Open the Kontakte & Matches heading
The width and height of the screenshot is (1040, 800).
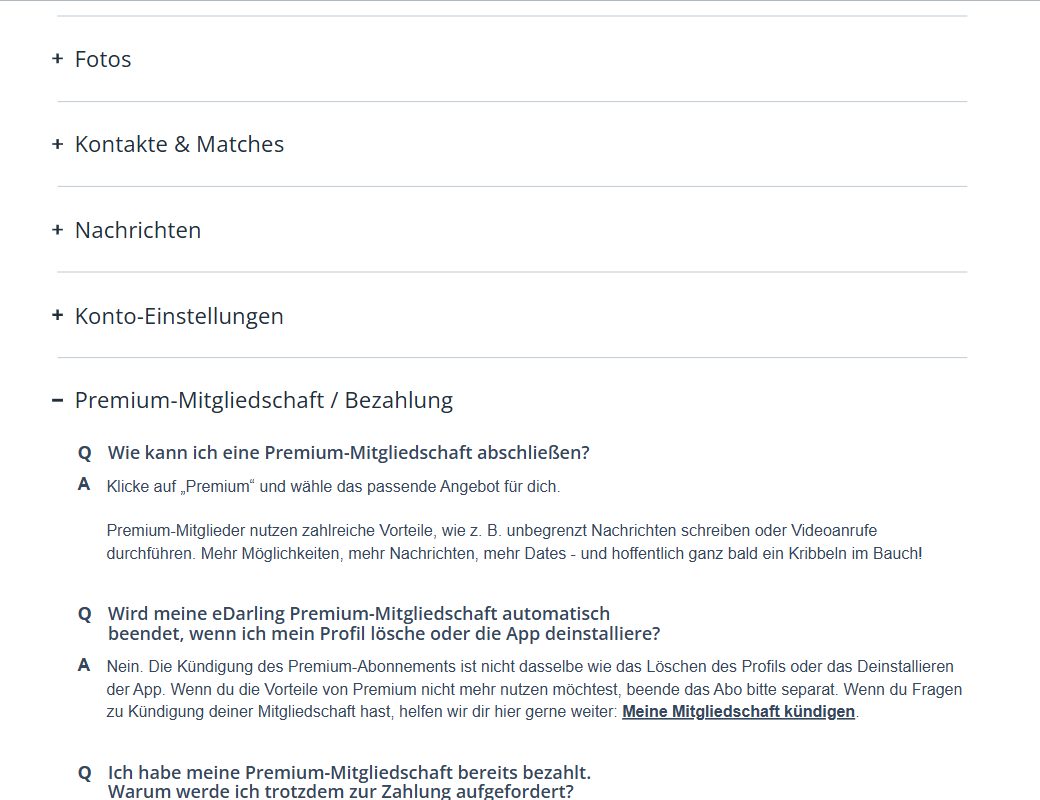[x=179, y=144]
